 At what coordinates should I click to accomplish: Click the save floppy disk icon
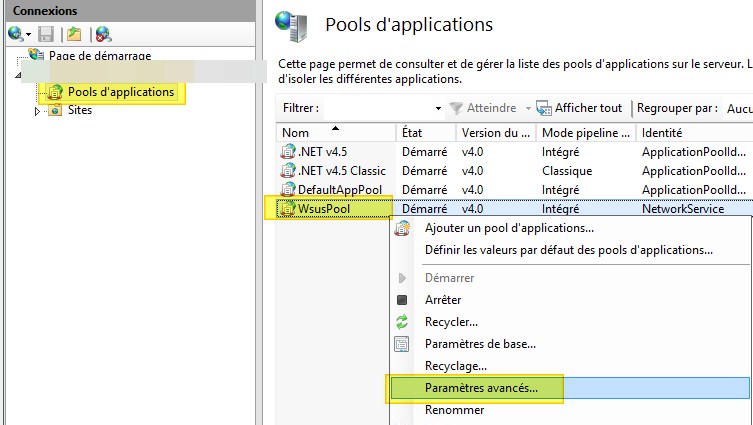(46, 34)
